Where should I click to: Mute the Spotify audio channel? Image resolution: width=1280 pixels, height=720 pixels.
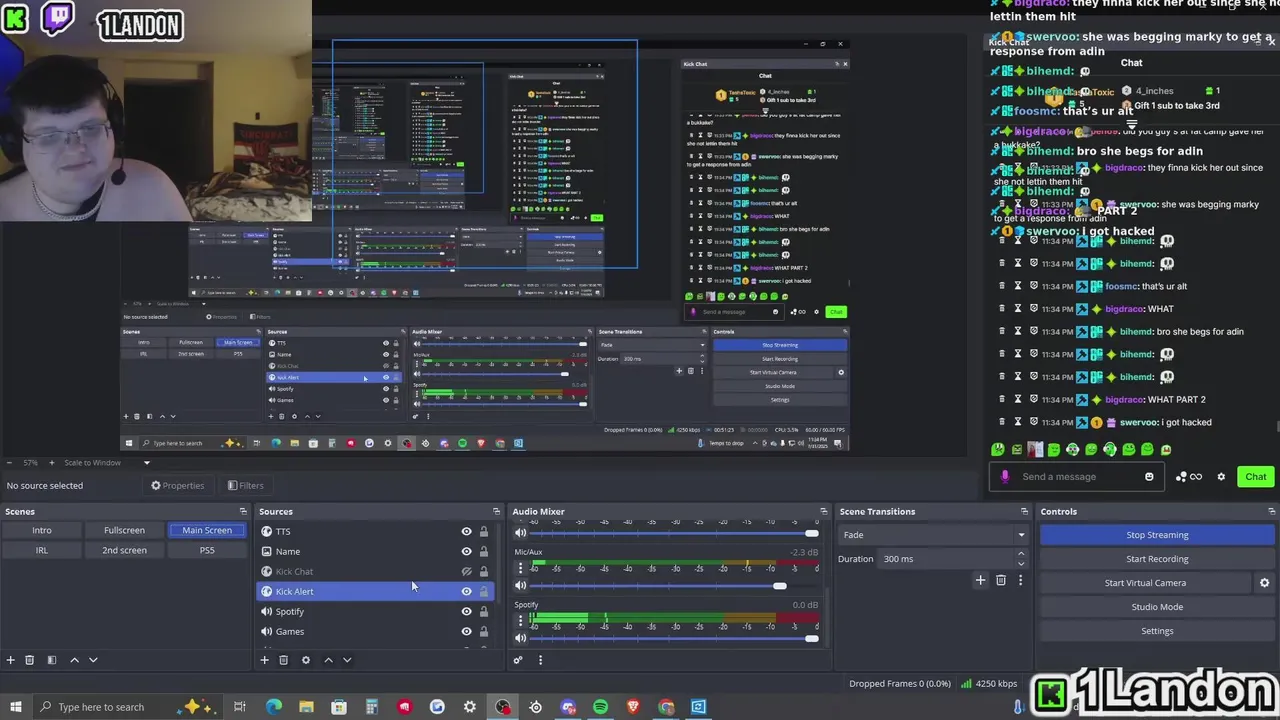click(520, 638)
